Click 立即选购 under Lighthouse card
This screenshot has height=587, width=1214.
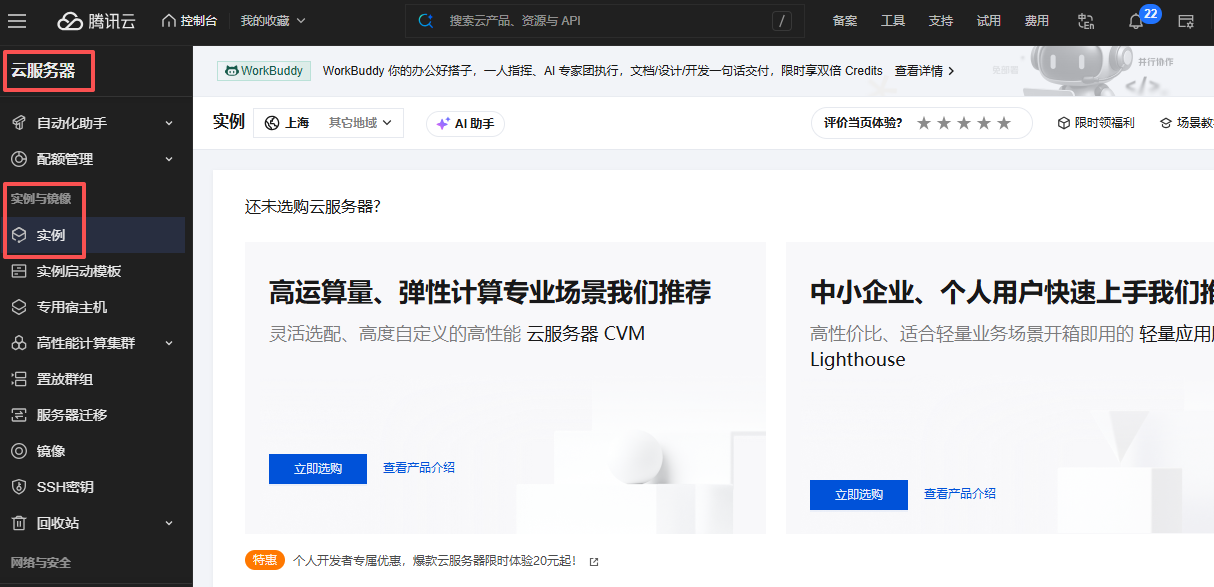point(859,494)
